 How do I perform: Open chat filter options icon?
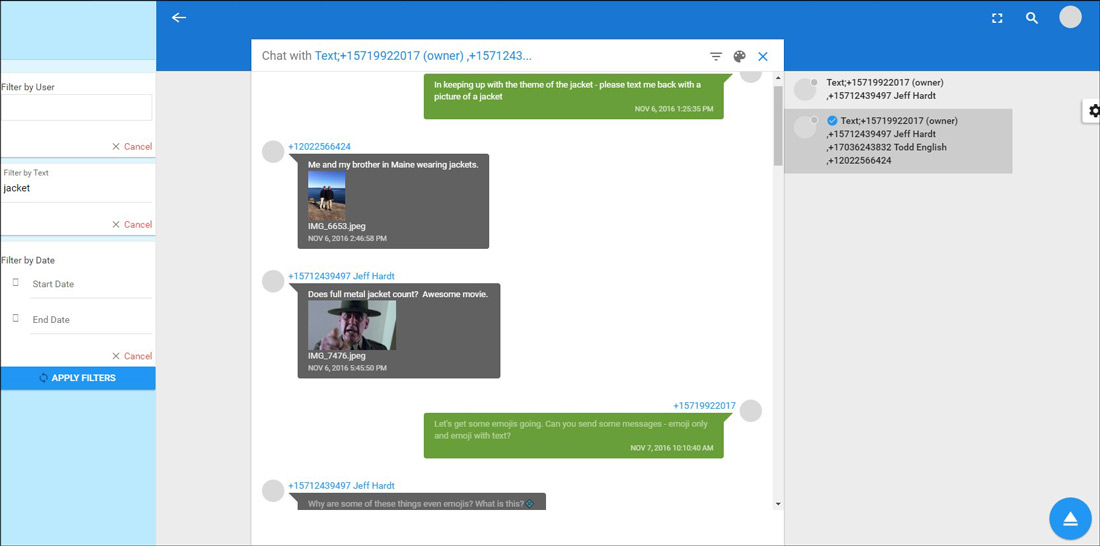[x=716, y=57]
